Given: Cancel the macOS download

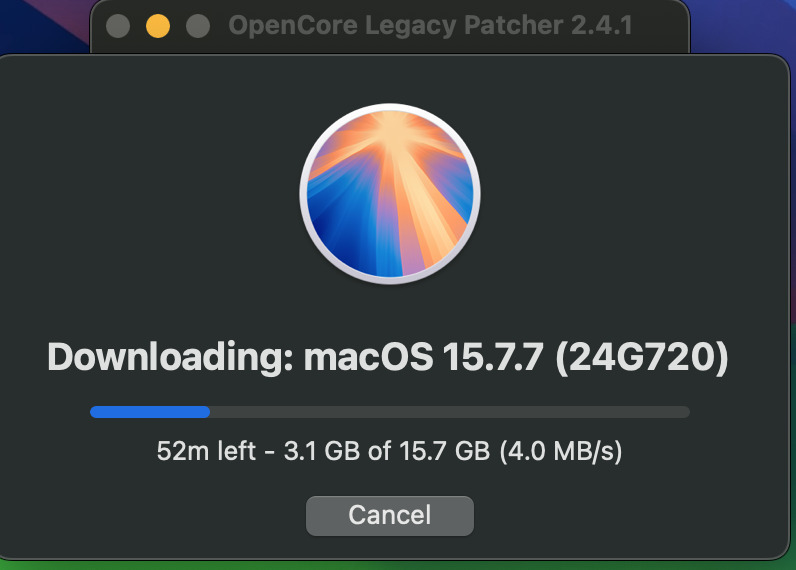Looking at the screenshot, I should click(x=389, y=516).
